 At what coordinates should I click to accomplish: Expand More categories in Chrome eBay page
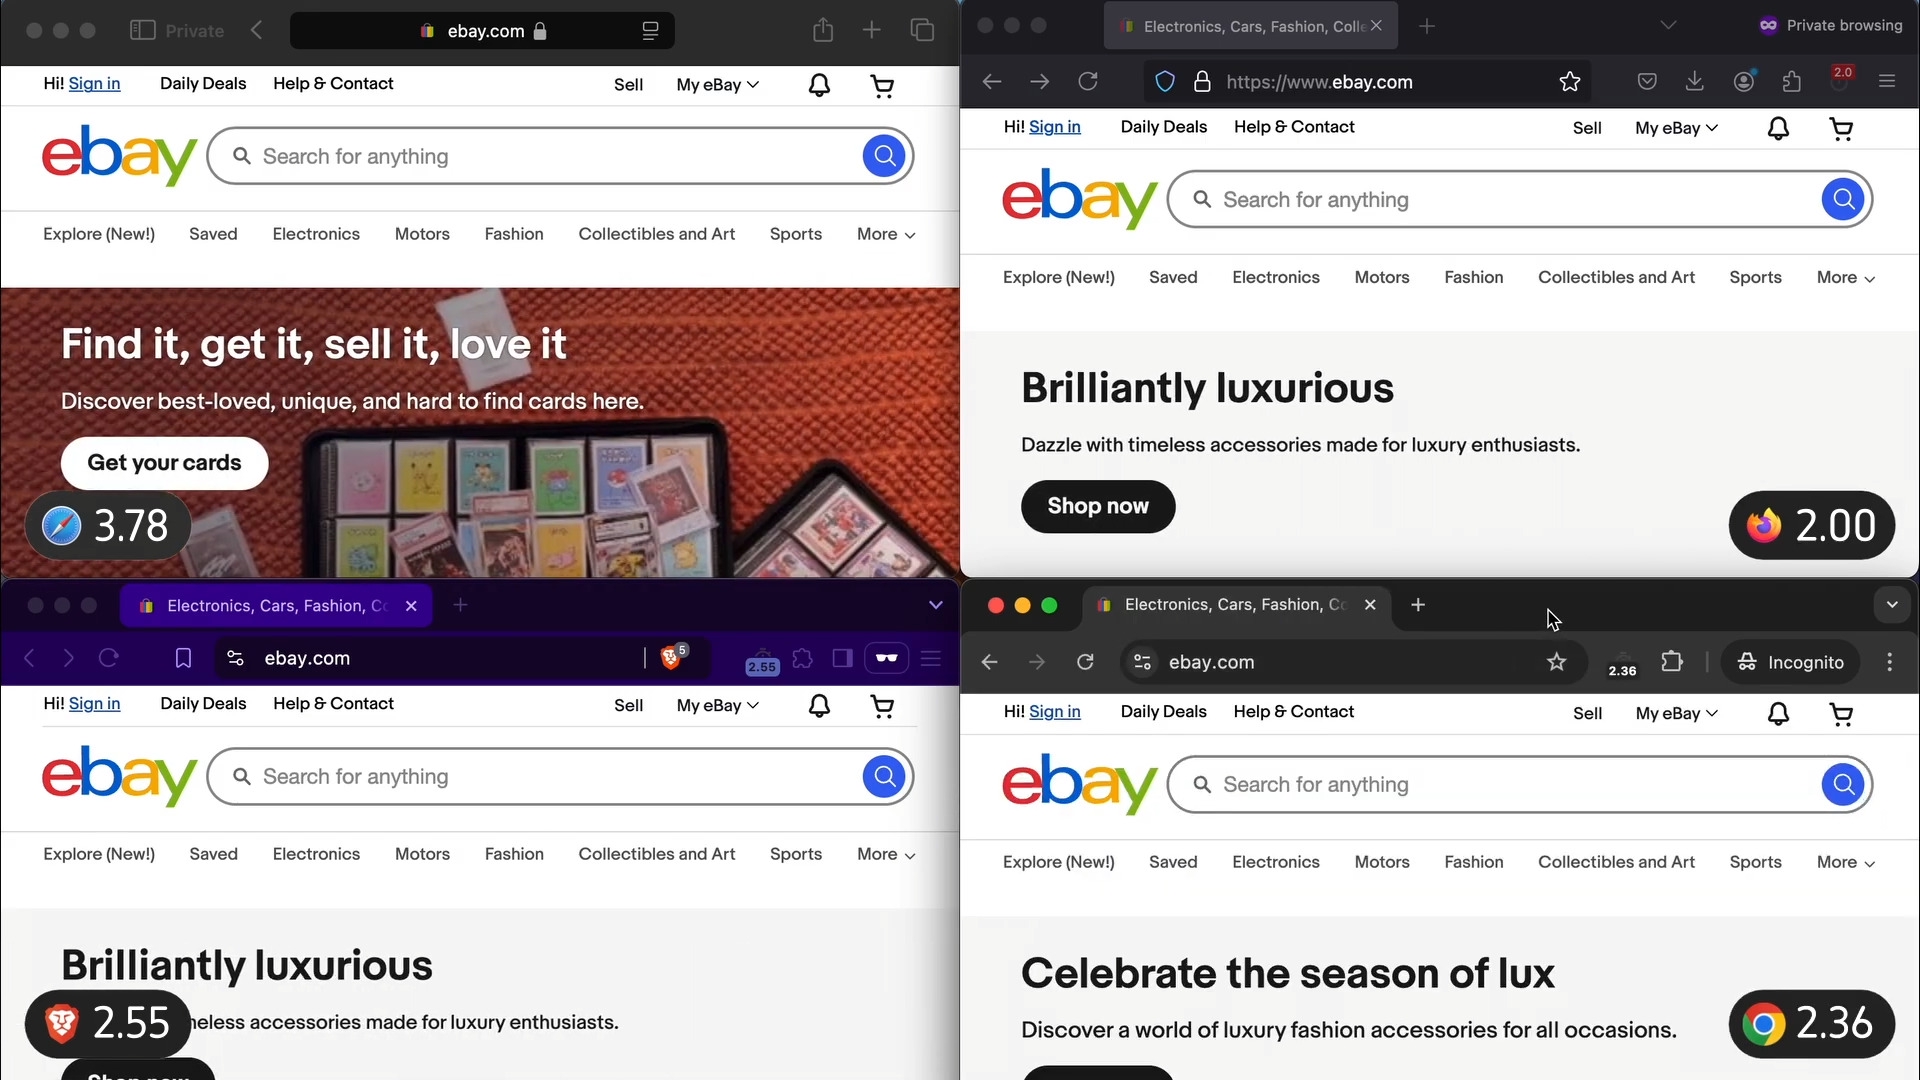pyautogui.click(x=1846, y=863)
